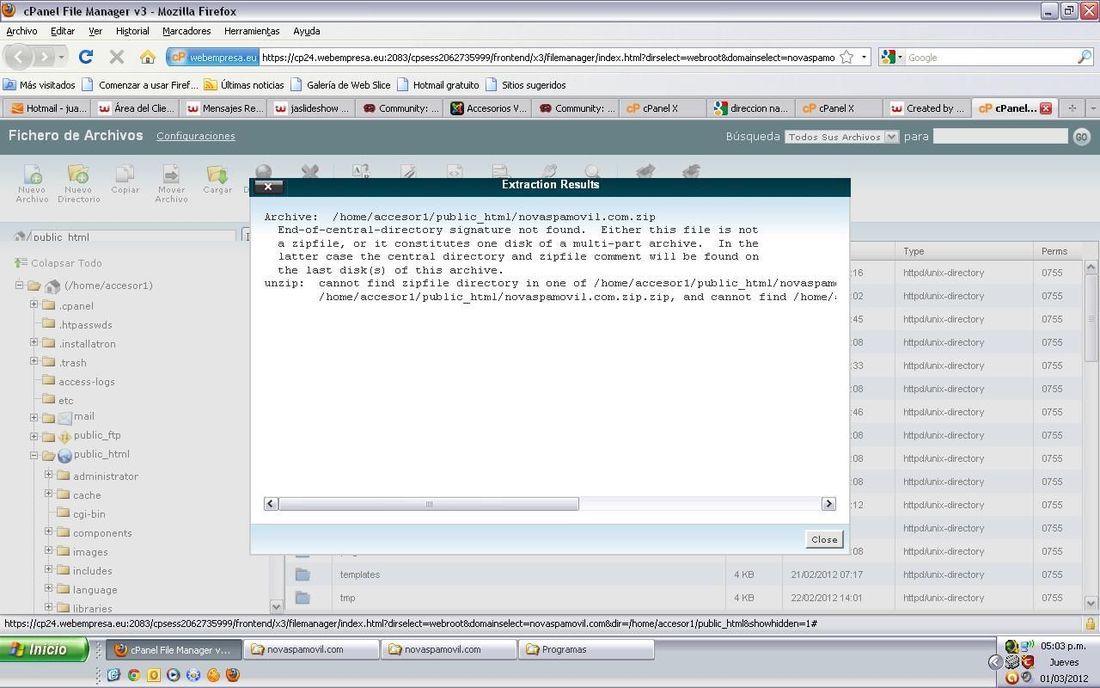The height and width of the screenshot is (688, 1100).
Task: Open the Programas taskbar window
Action: click(586, 649)
